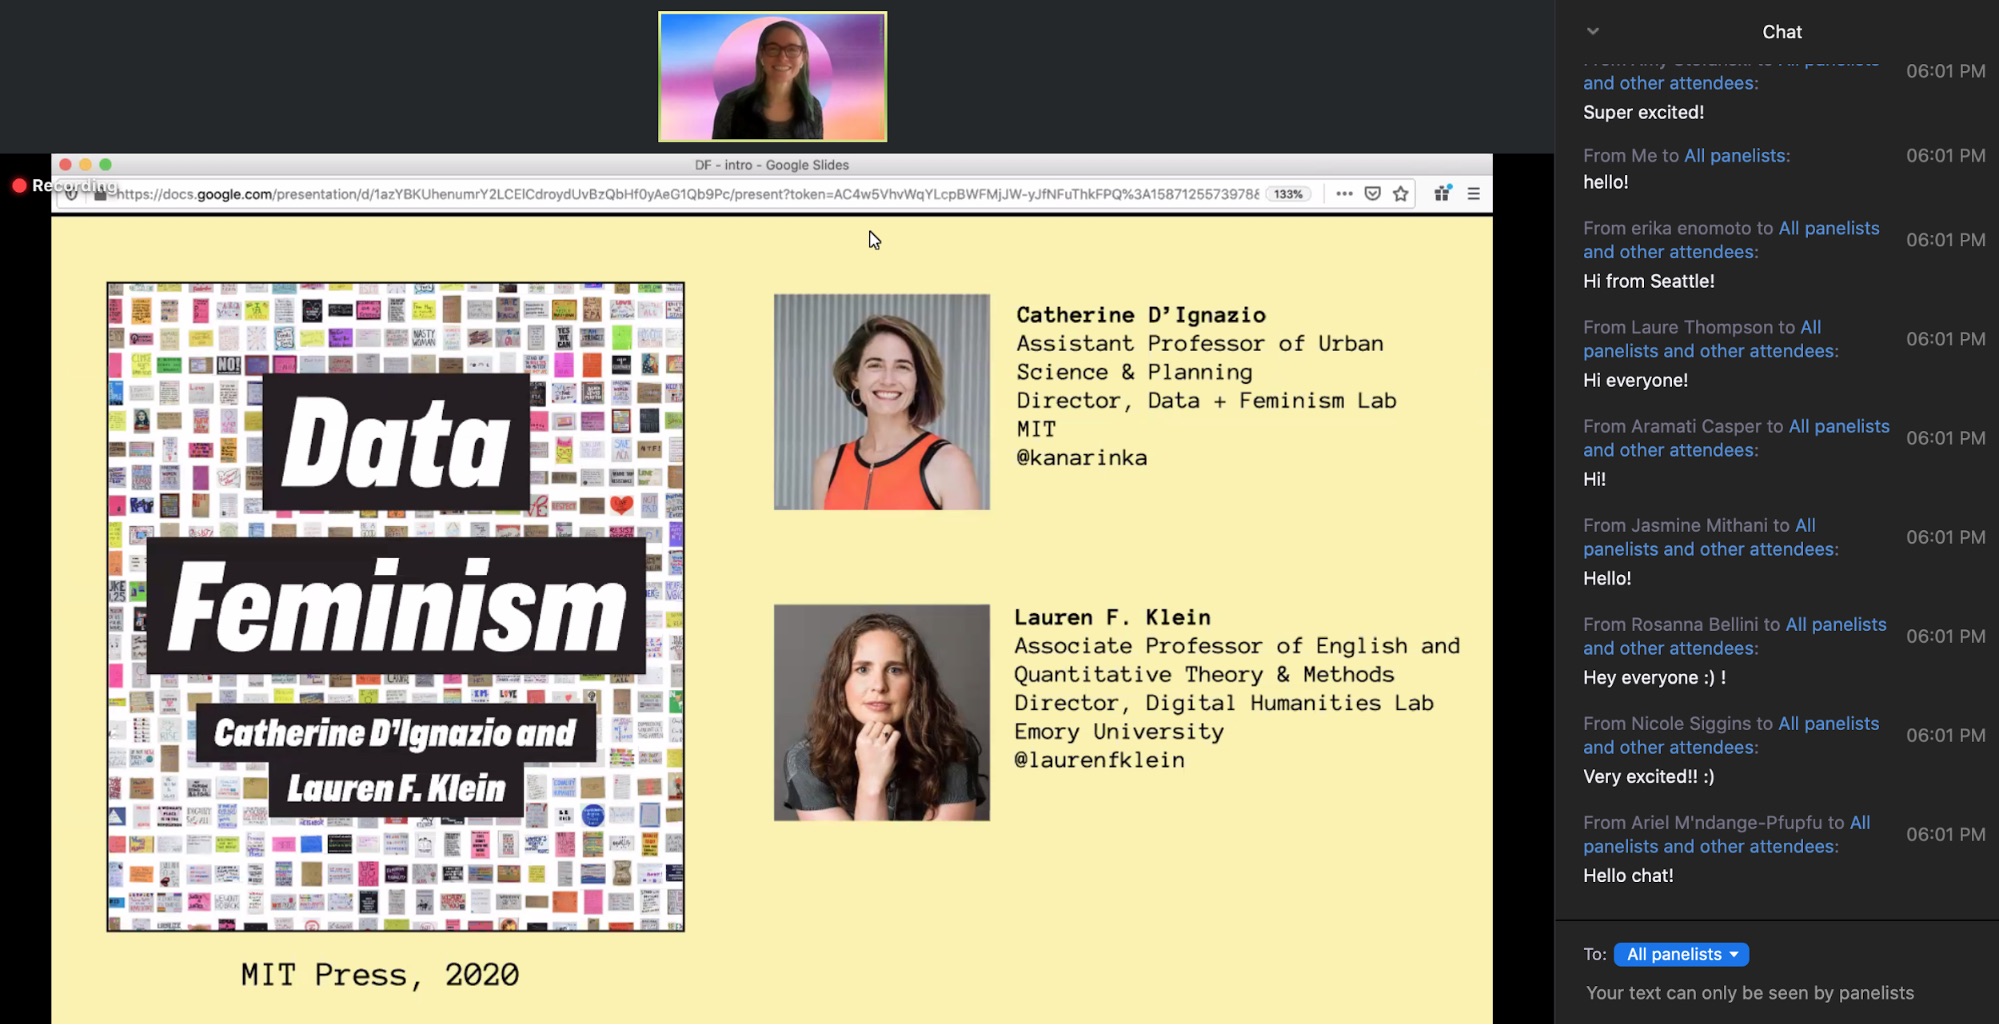Click Catherine D'Ignazio's portrait photo
Image resolution: width=1999 pixels, height=1025 pixels.
tap(881, 401)
